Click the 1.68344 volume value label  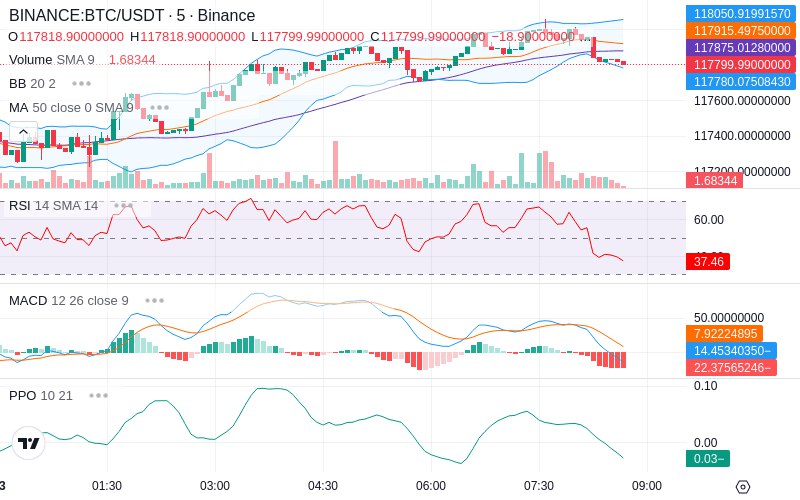point(715,181)
